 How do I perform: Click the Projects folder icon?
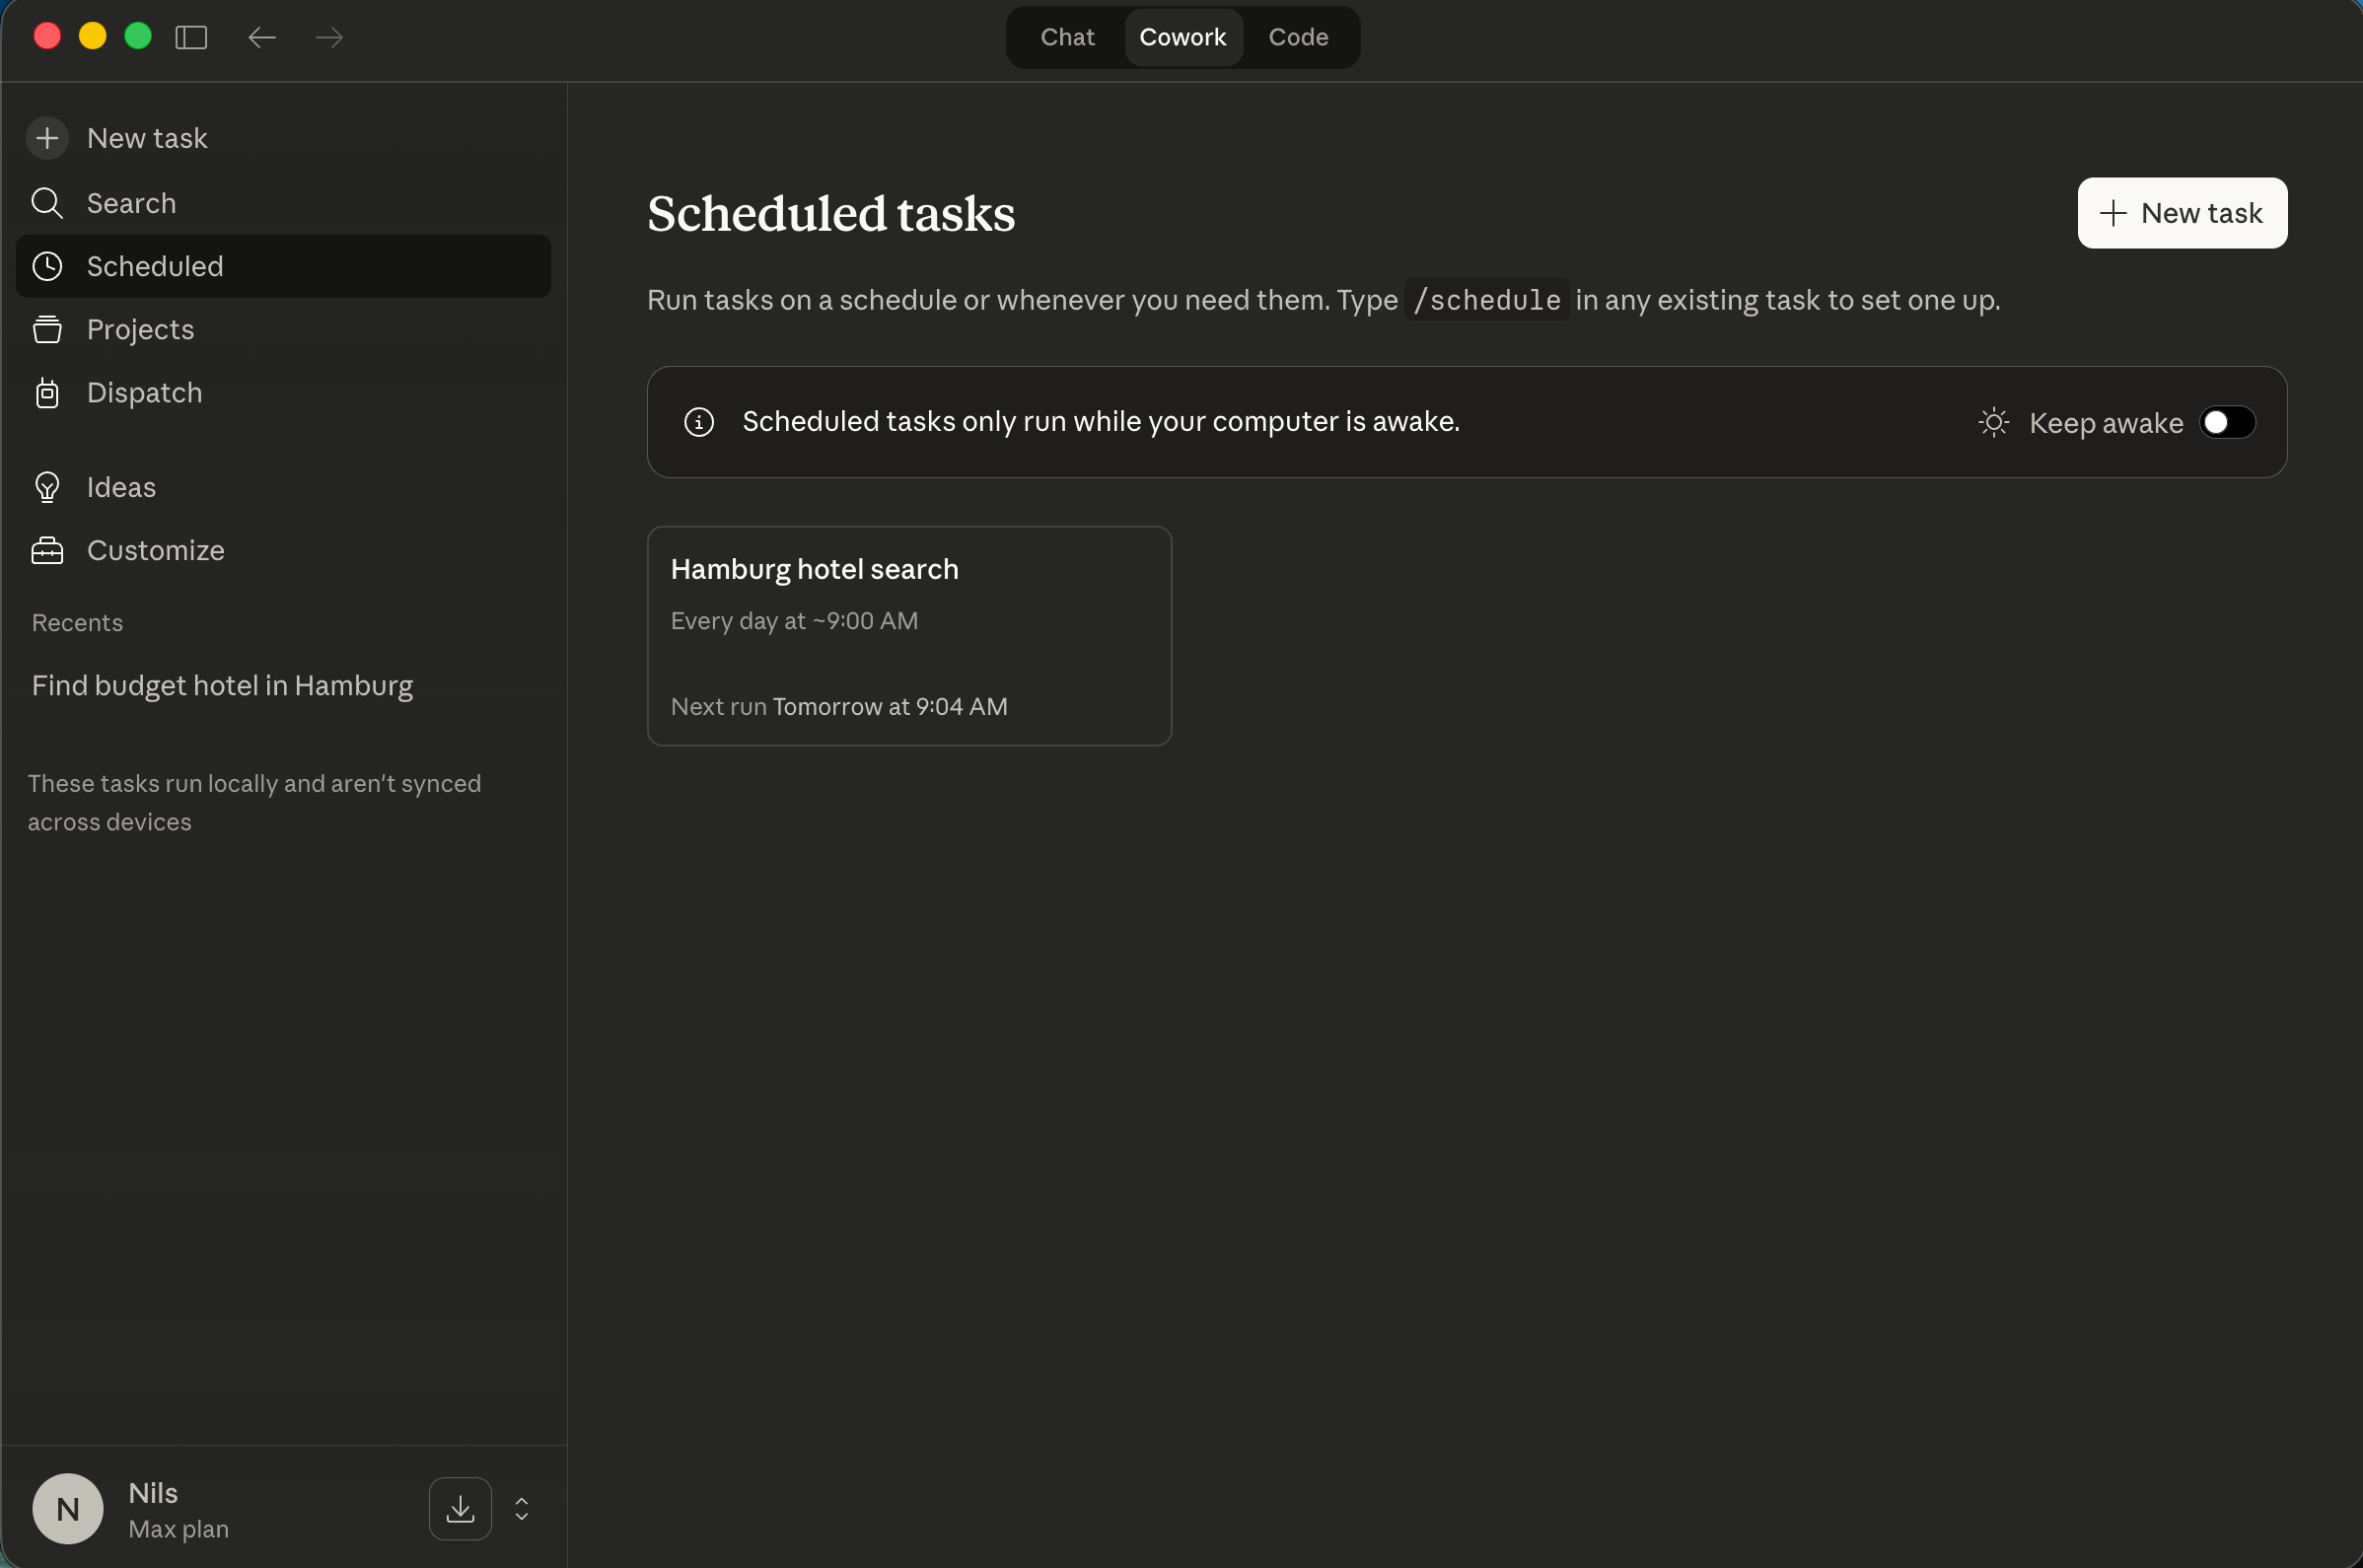[x=47, y=329]
